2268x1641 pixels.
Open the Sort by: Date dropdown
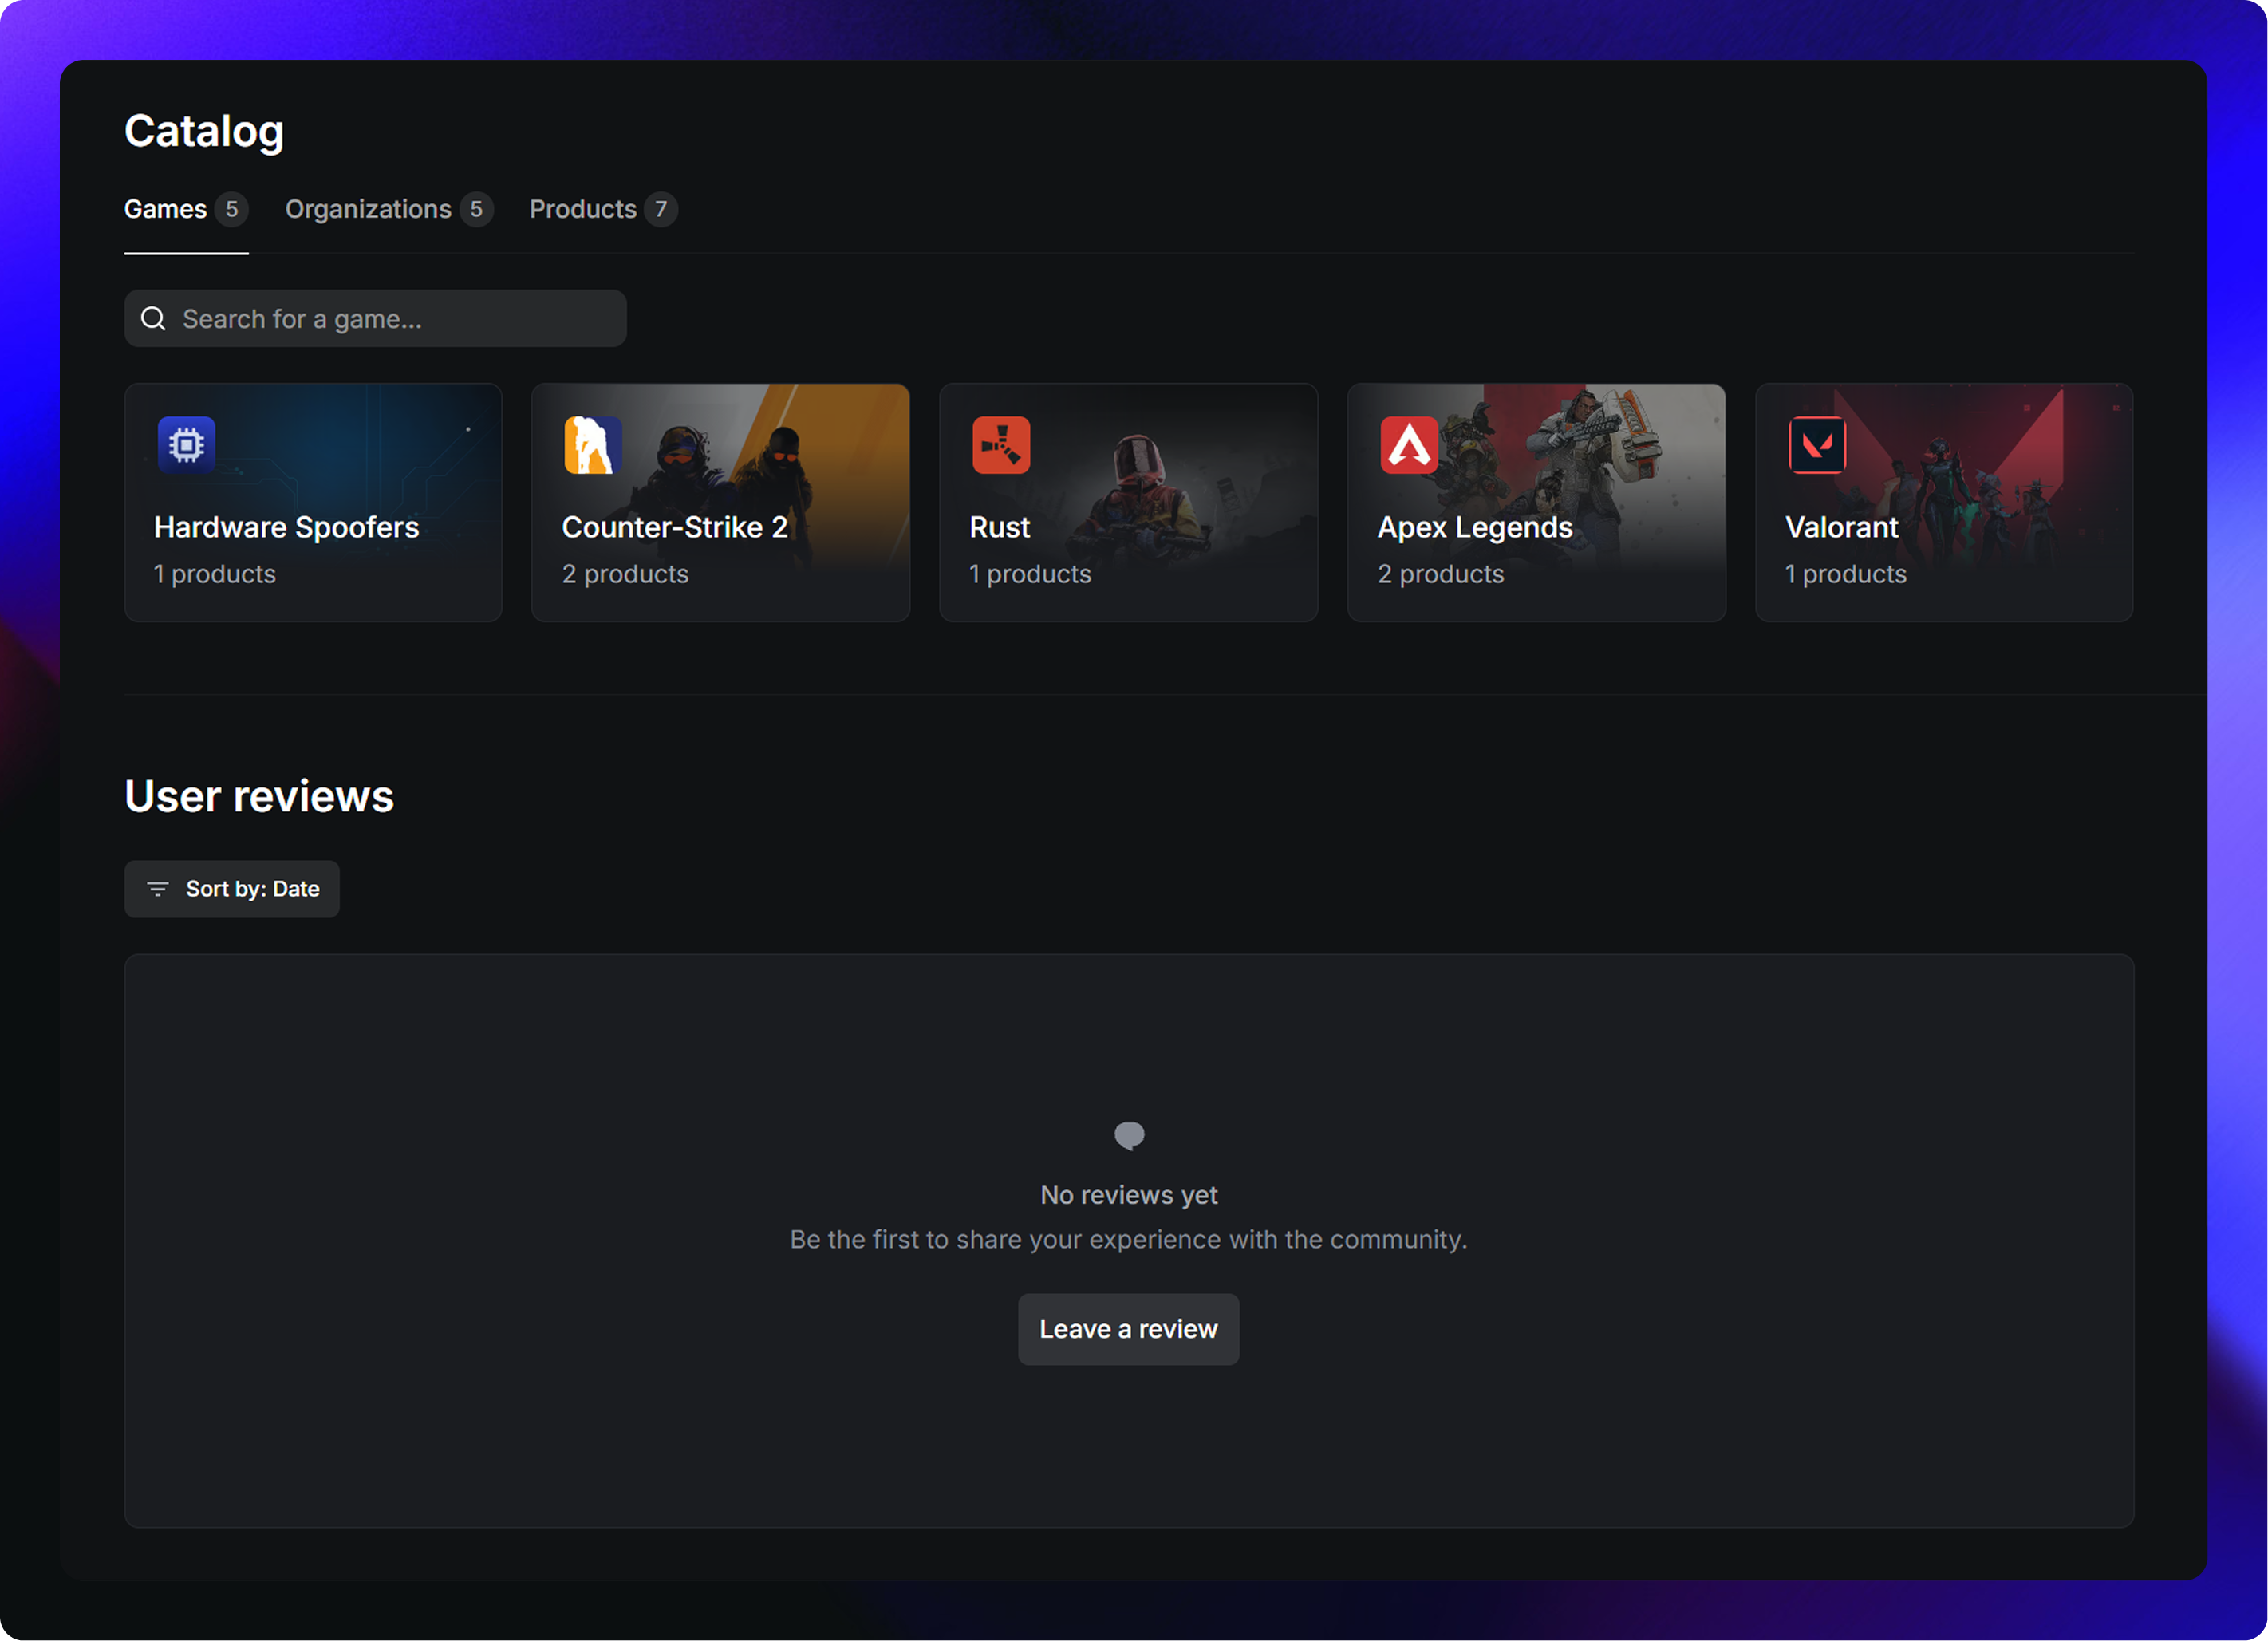232,889
